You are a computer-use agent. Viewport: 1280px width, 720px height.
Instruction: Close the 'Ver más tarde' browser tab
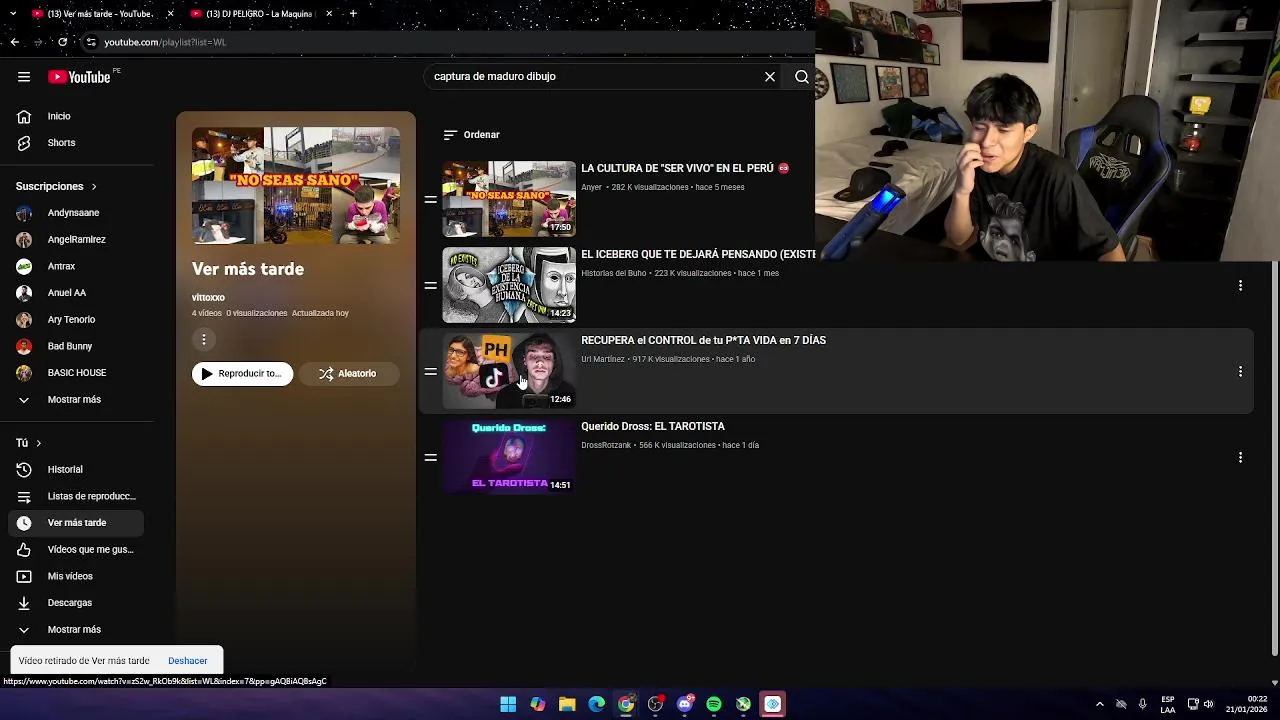pyautogui.click(x=170, y=14)
